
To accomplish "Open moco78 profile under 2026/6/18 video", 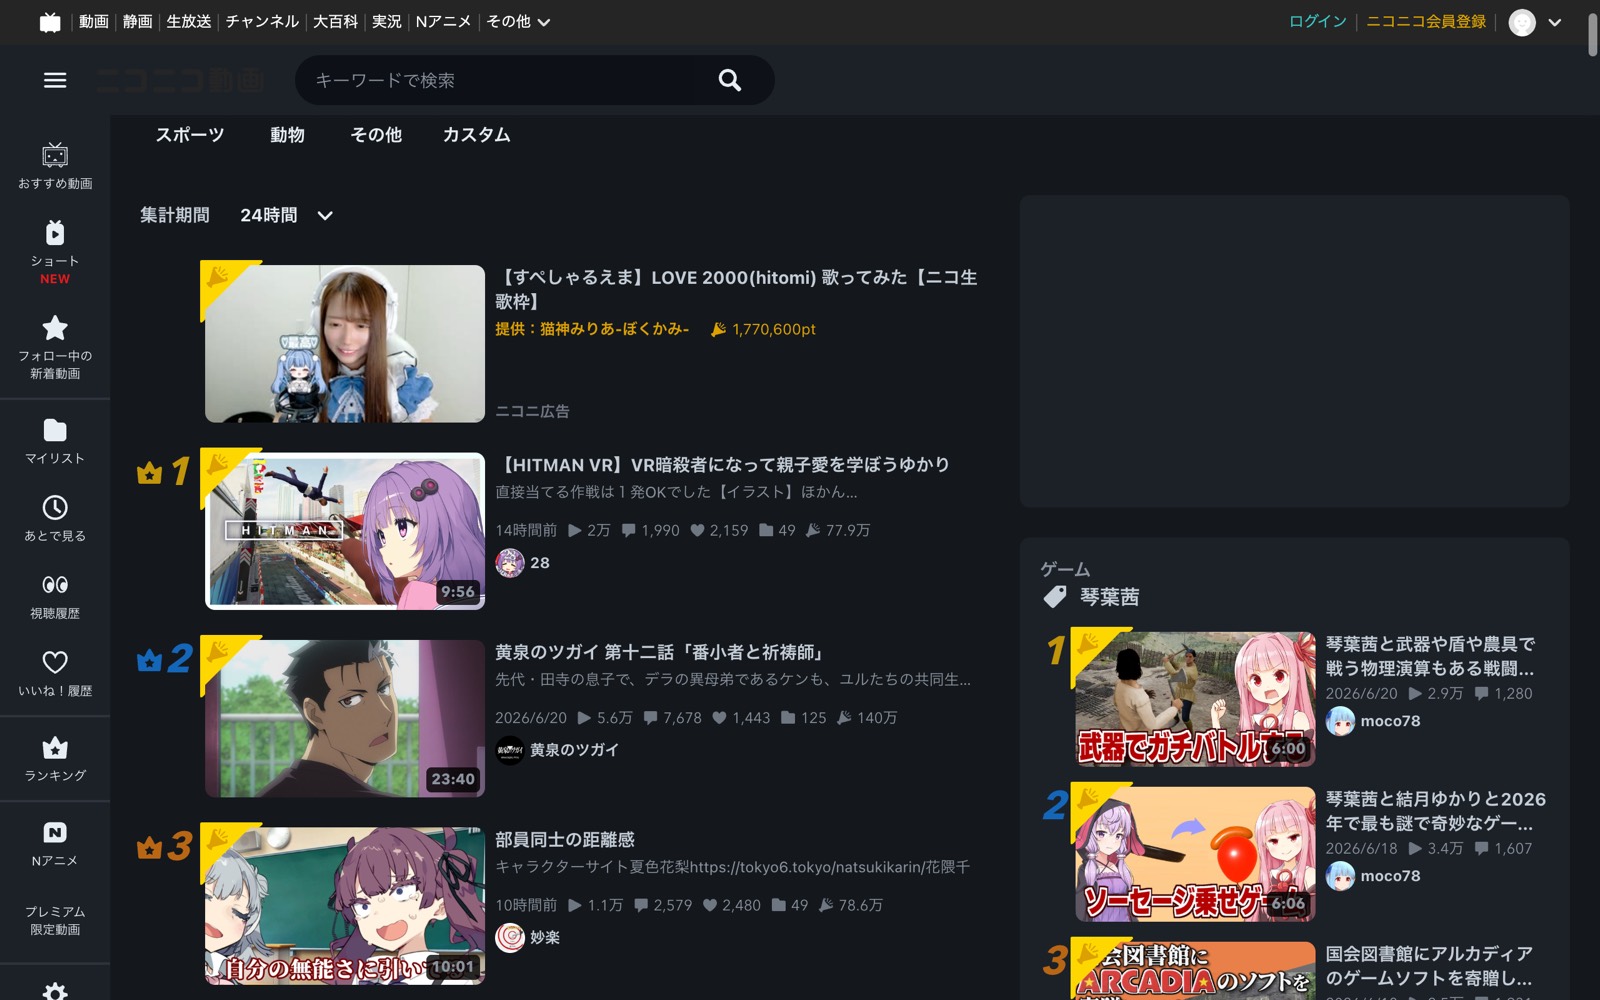I will (1390, 876).
